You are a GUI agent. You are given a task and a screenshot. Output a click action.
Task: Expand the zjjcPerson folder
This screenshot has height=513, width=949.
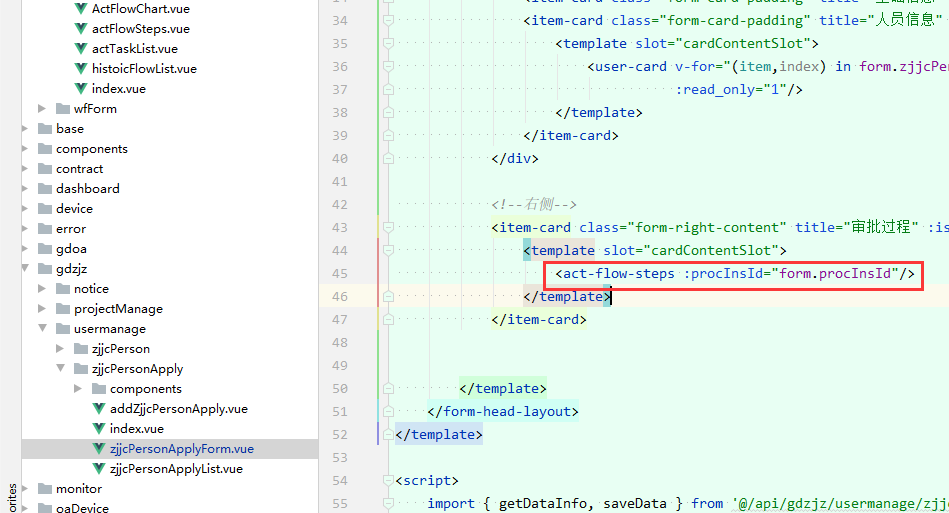pyautogui.click(x=59, y=349)
